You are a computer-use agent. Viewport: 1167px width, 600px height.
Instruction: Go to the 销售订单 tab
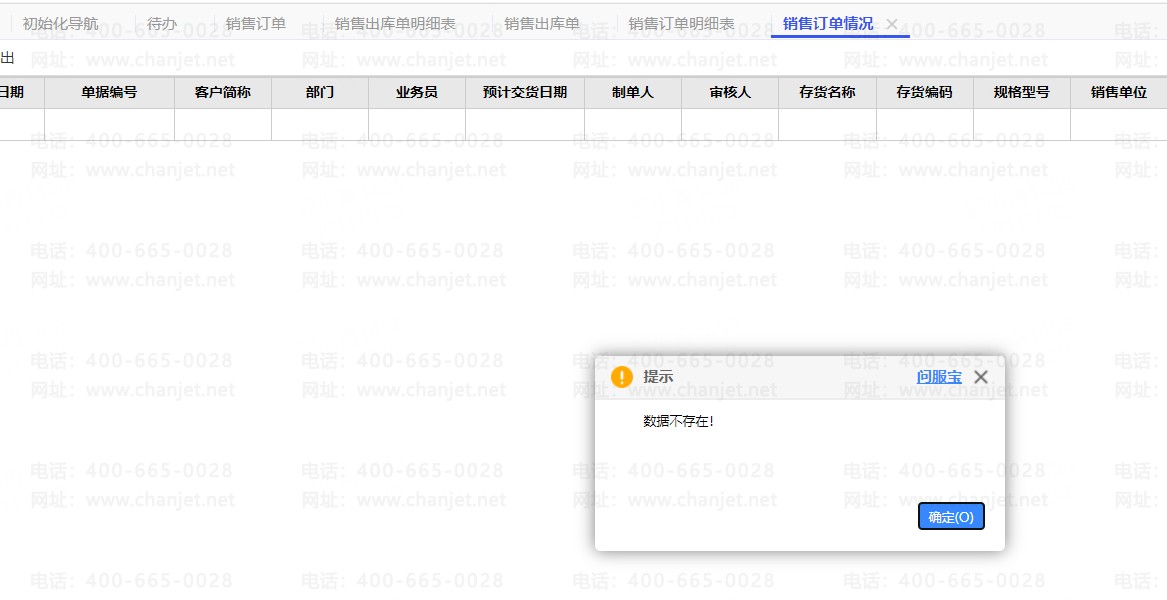tap(256, 24)
